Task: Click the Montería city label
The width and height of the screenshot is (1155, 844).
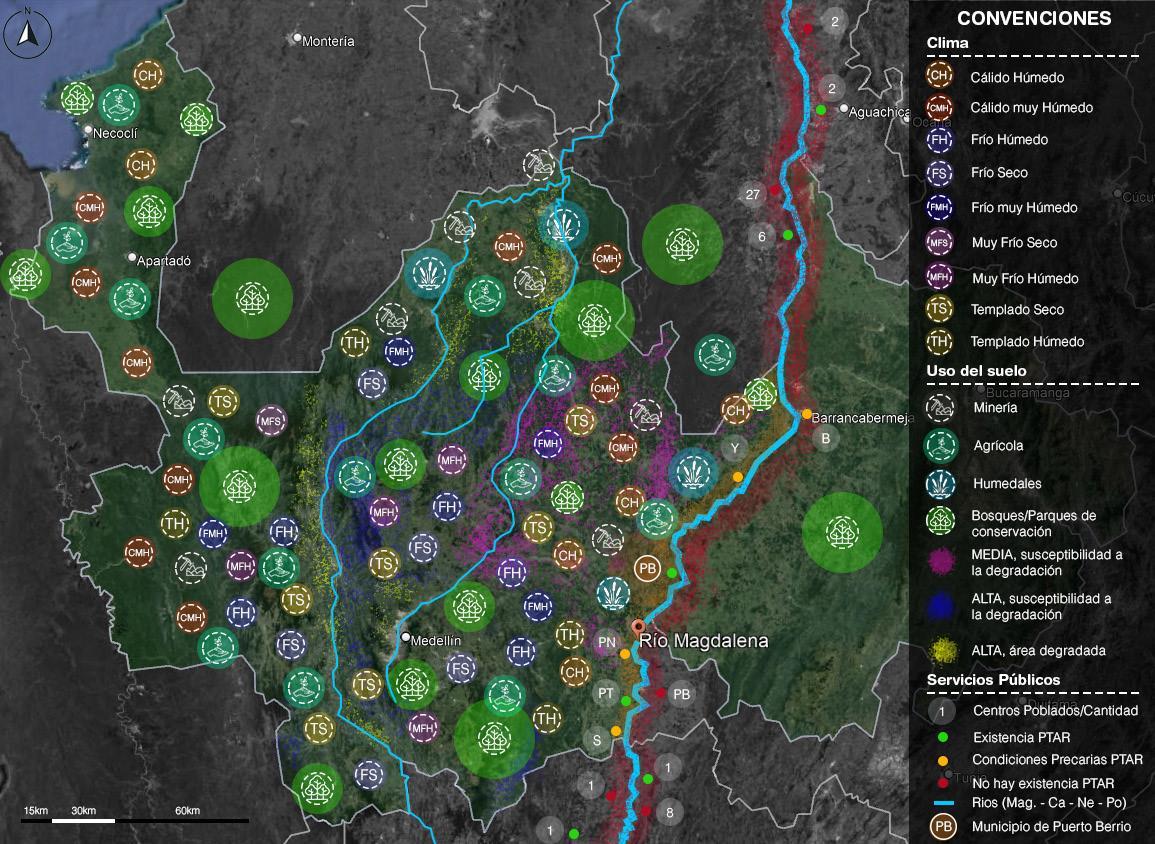Action: click(328, 41)
